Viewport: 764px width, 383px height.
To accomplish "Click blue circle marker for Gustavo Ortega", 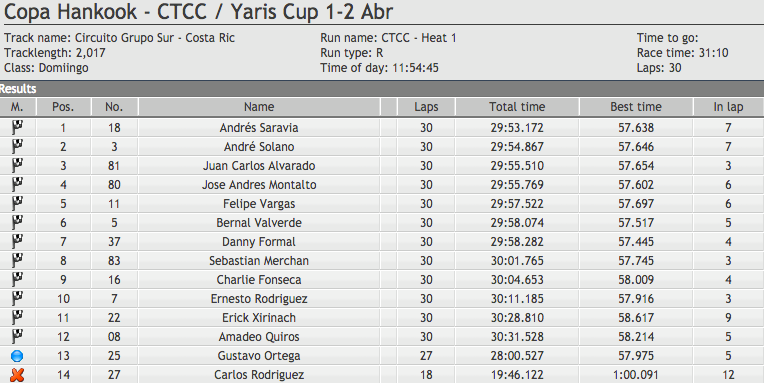I will click(17, 356).
